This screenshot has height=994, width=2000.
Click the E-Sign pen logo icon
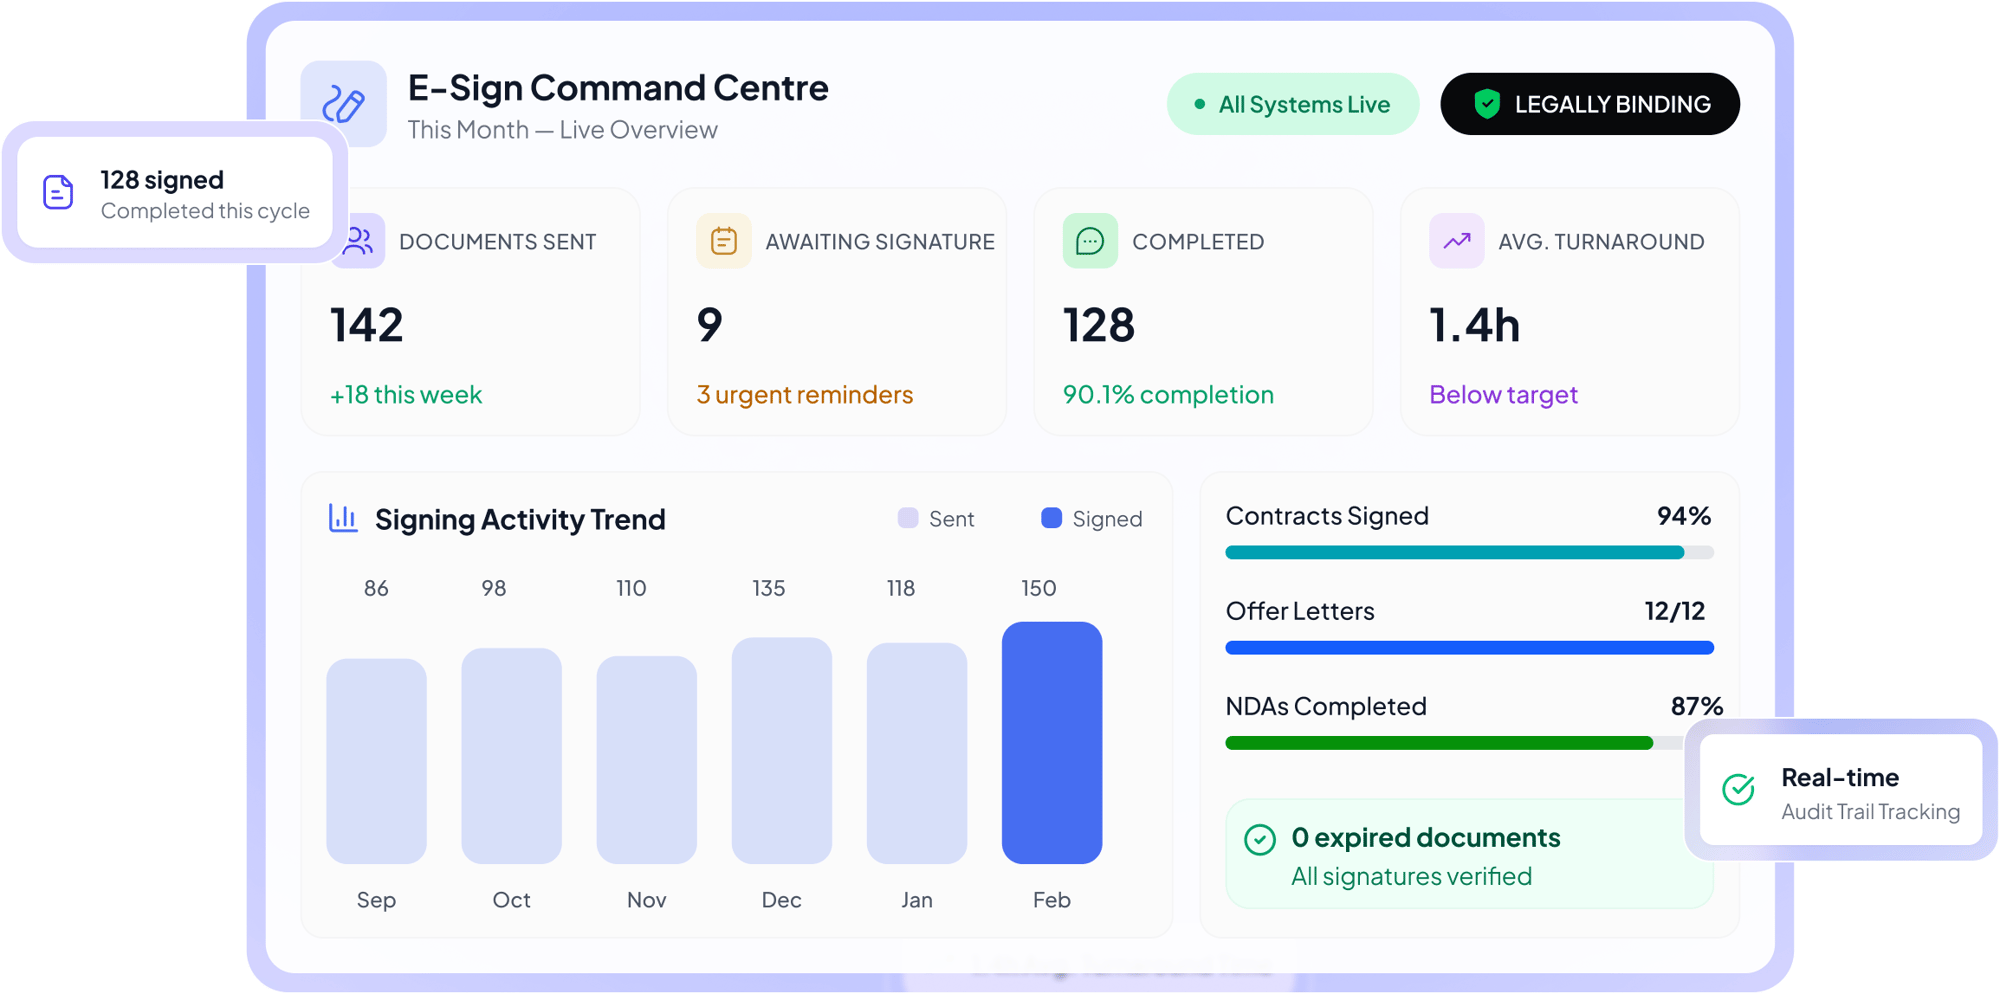(343, 104)
